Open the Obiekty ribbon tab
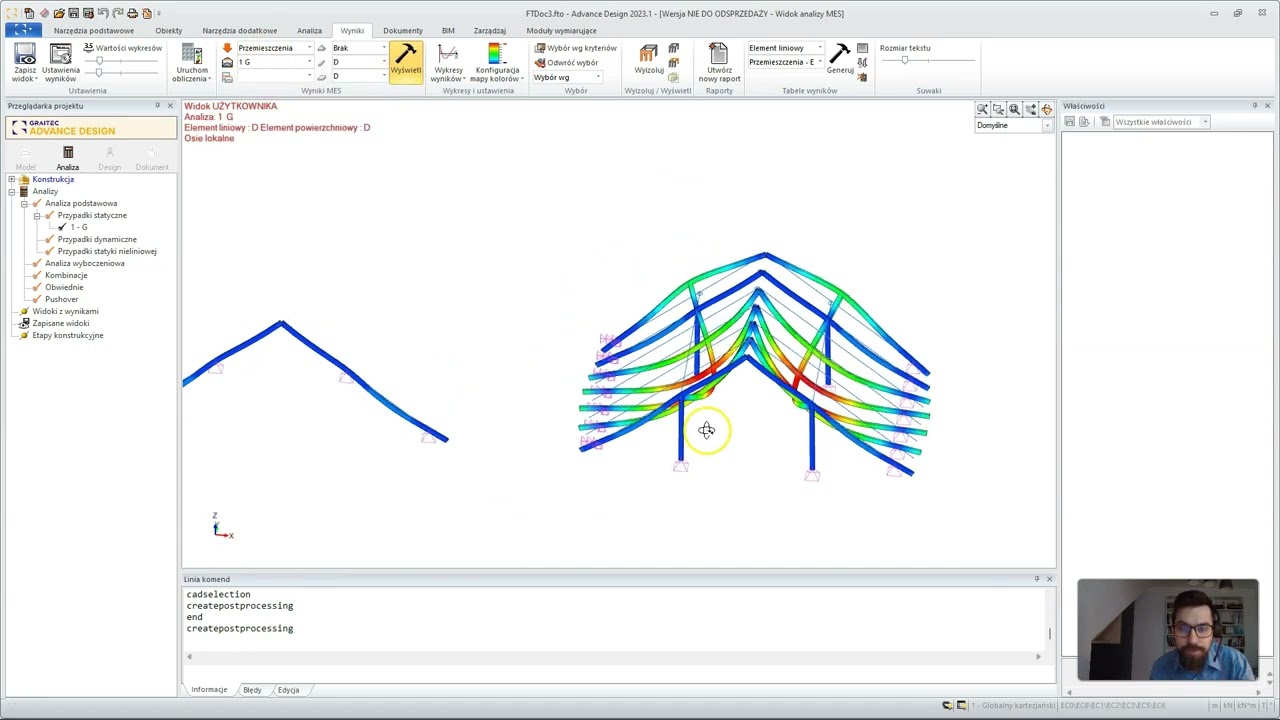 (x=168, y=30)
